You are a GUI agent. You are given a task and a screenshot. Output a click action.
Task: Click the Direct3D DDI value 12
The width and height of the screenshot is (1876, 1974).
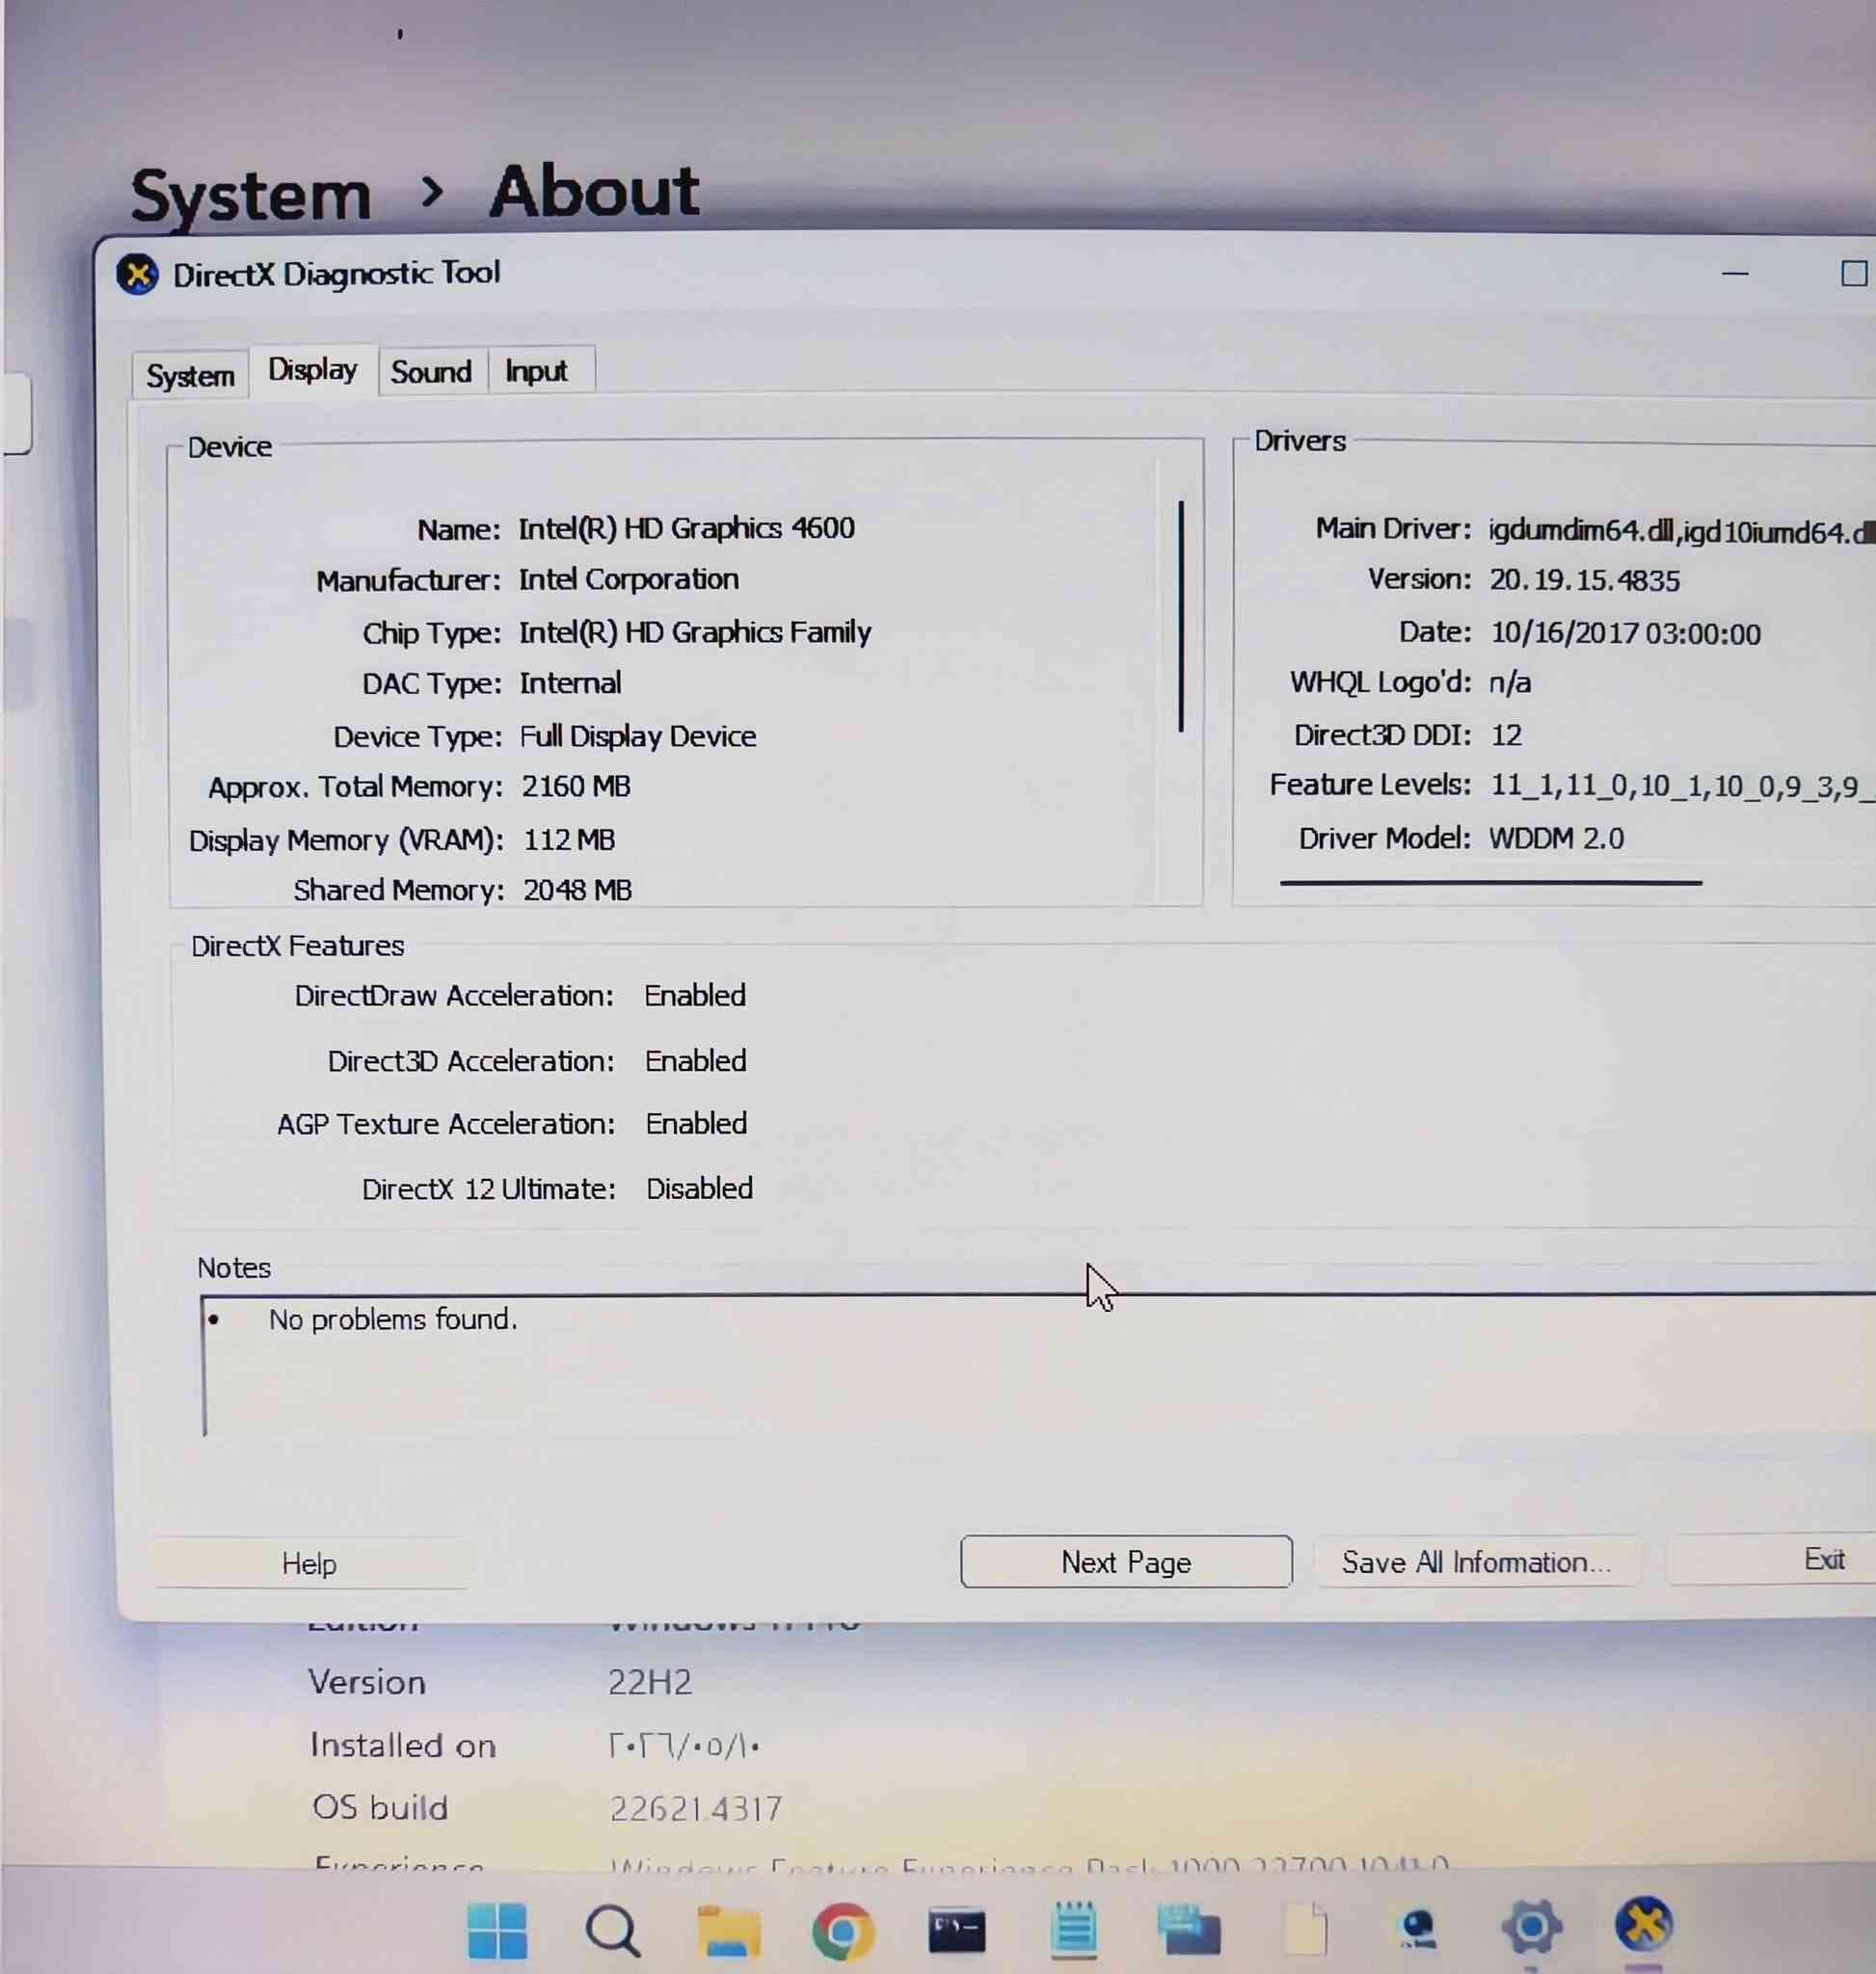pyautogui.click(x=1506, y=735)
